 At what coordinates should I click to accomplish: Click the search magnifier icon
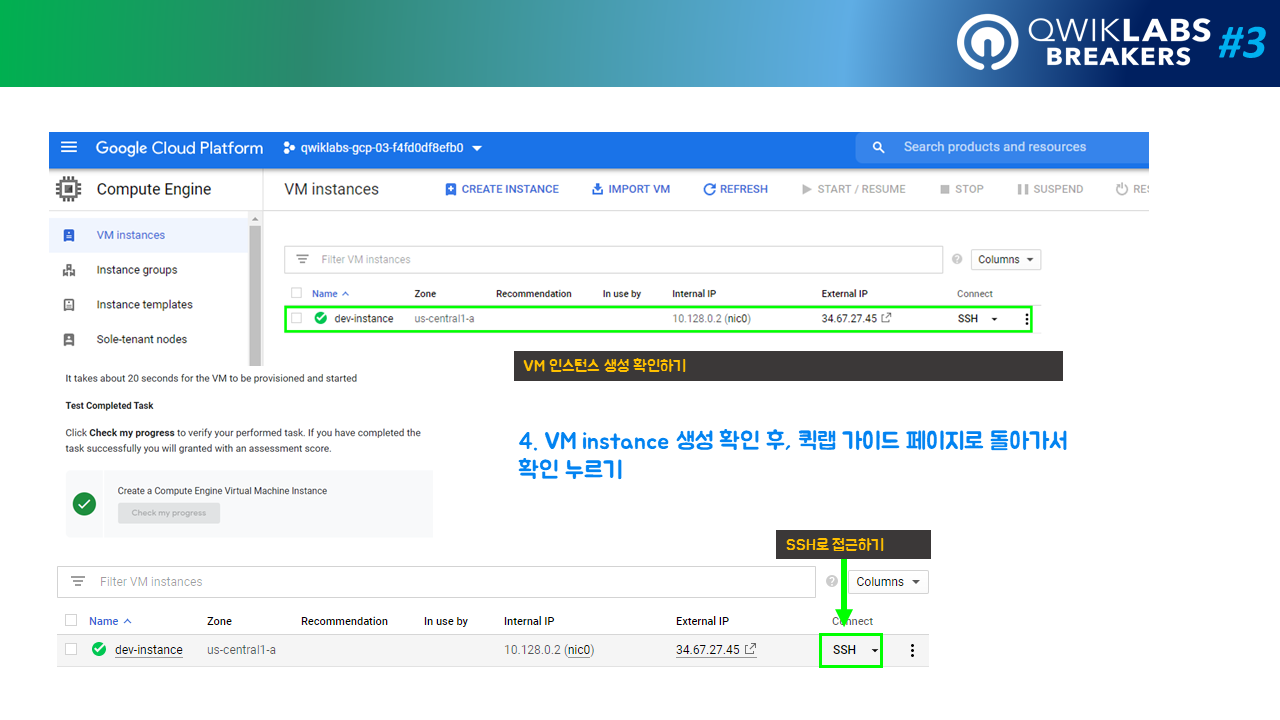(x=879, y=147)
